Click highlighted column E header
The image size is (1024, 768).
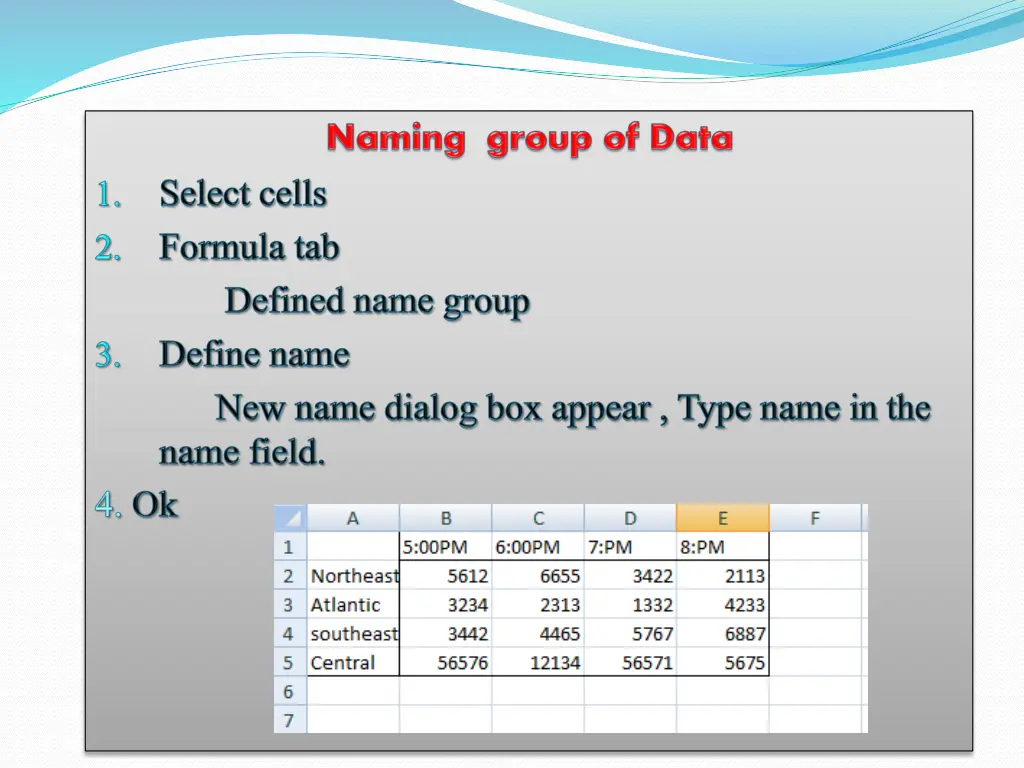722,518
